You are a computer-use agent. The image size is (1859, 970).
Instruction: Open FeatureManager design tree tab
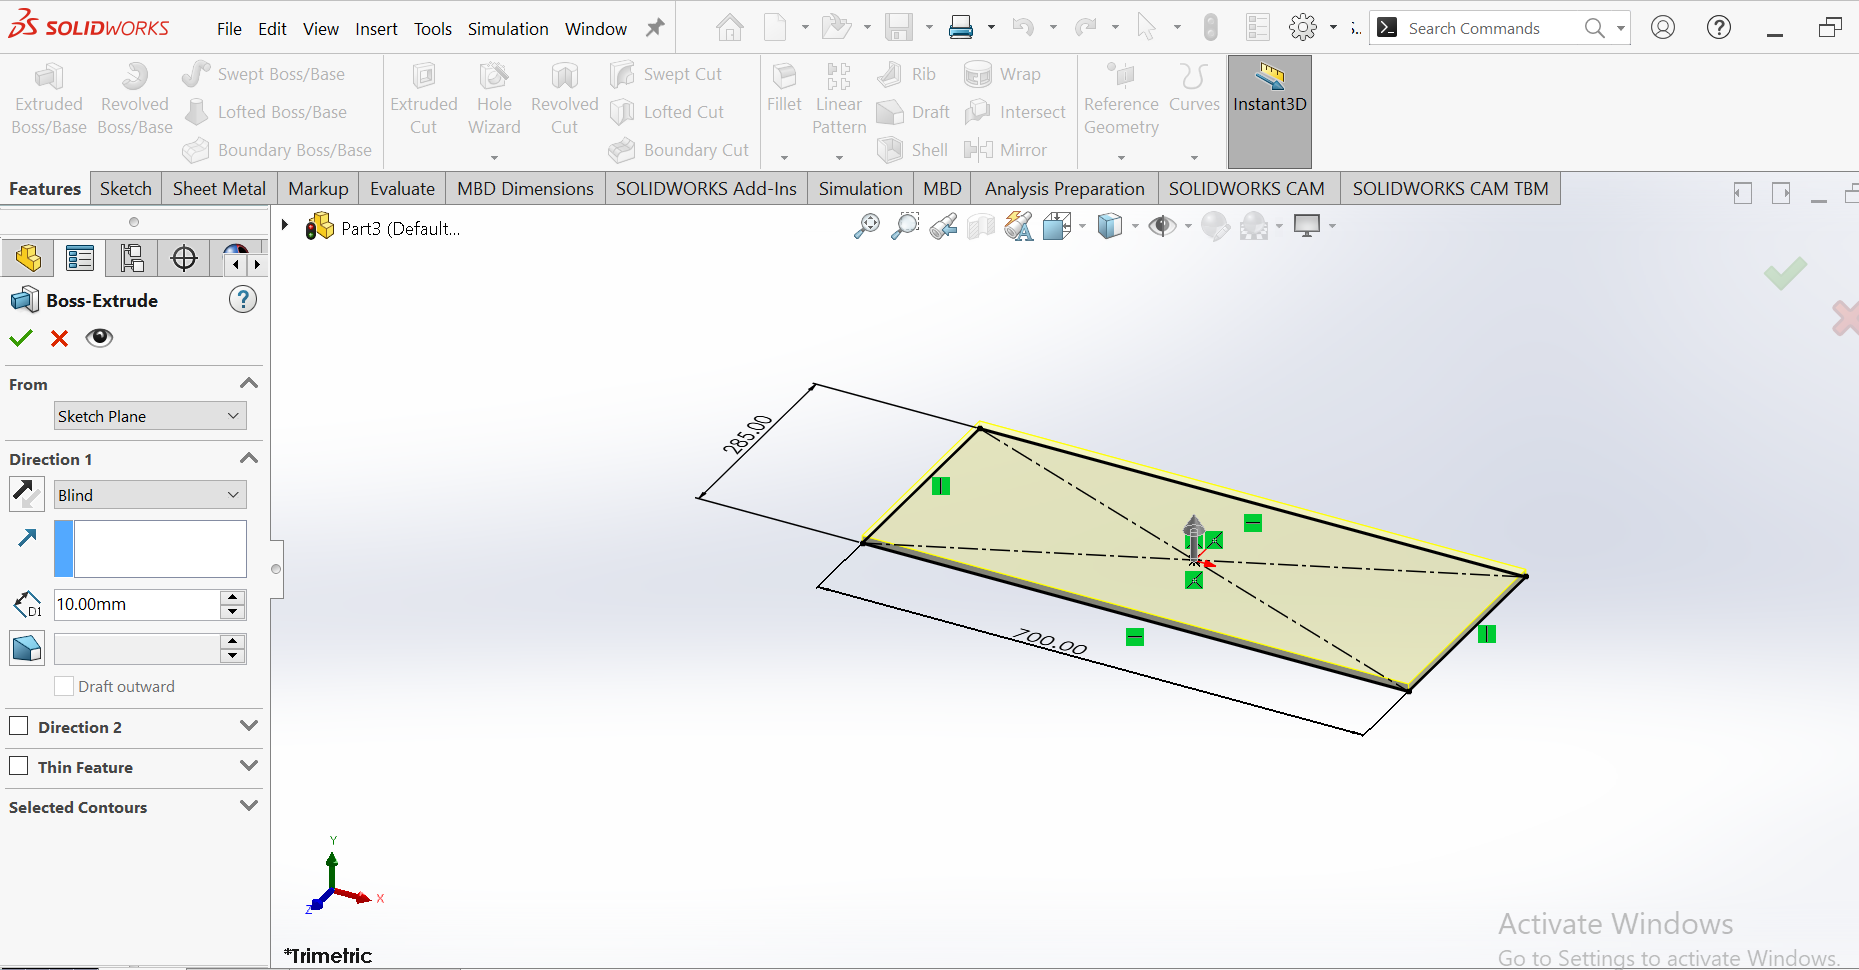(28, 258)
